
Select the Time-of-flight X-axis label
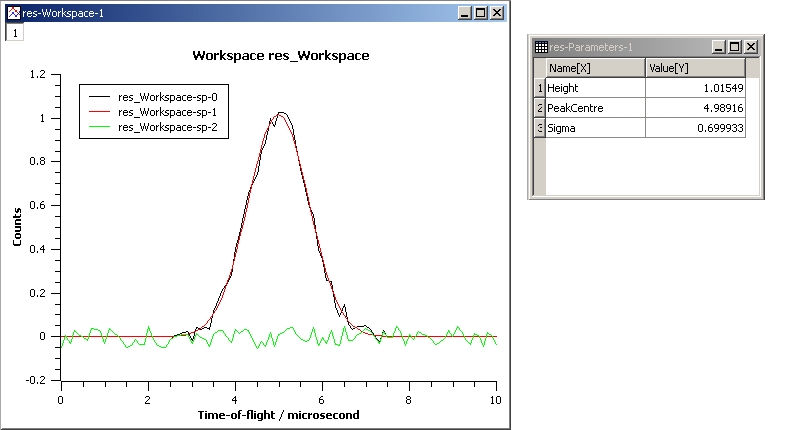280,414
